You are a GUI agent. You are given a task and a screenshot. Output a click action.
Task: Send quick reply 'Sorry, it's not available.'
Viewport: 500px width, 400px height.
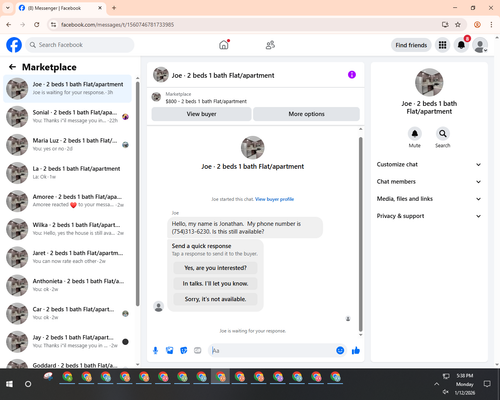click(x=215, y=299)
